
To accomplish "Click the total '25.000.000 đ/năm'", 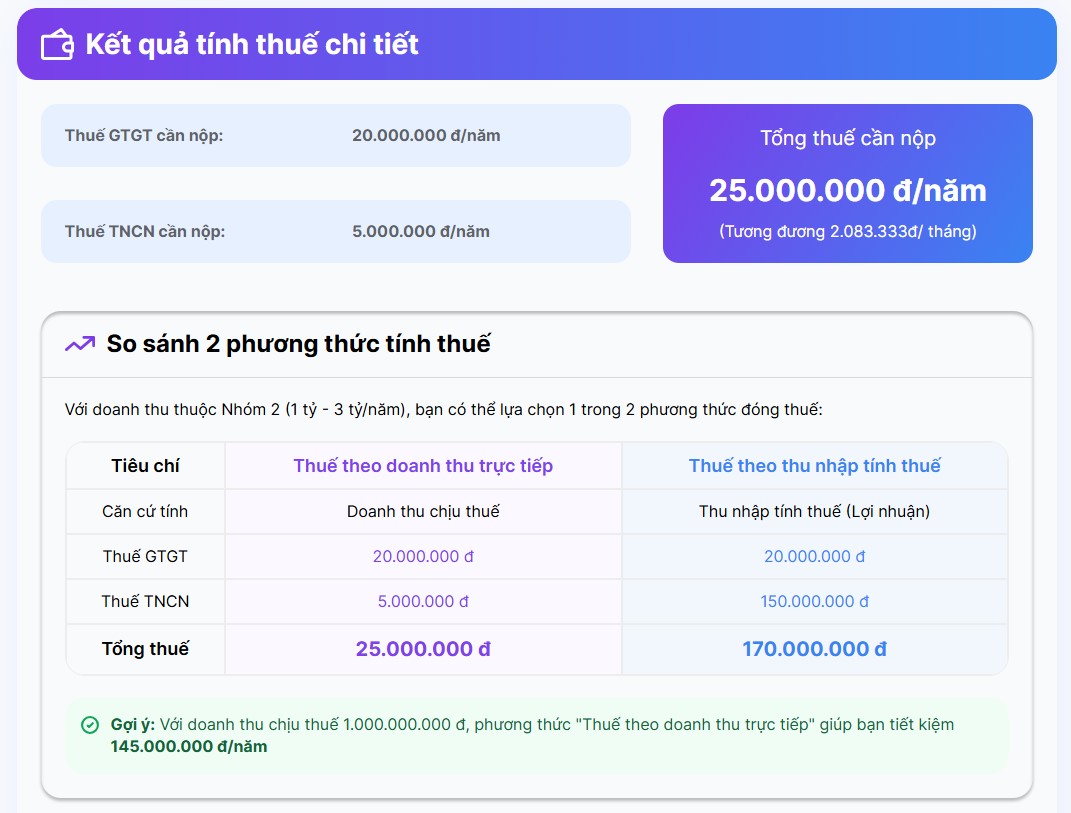I will pyautogui.click(x=848, y=191).
